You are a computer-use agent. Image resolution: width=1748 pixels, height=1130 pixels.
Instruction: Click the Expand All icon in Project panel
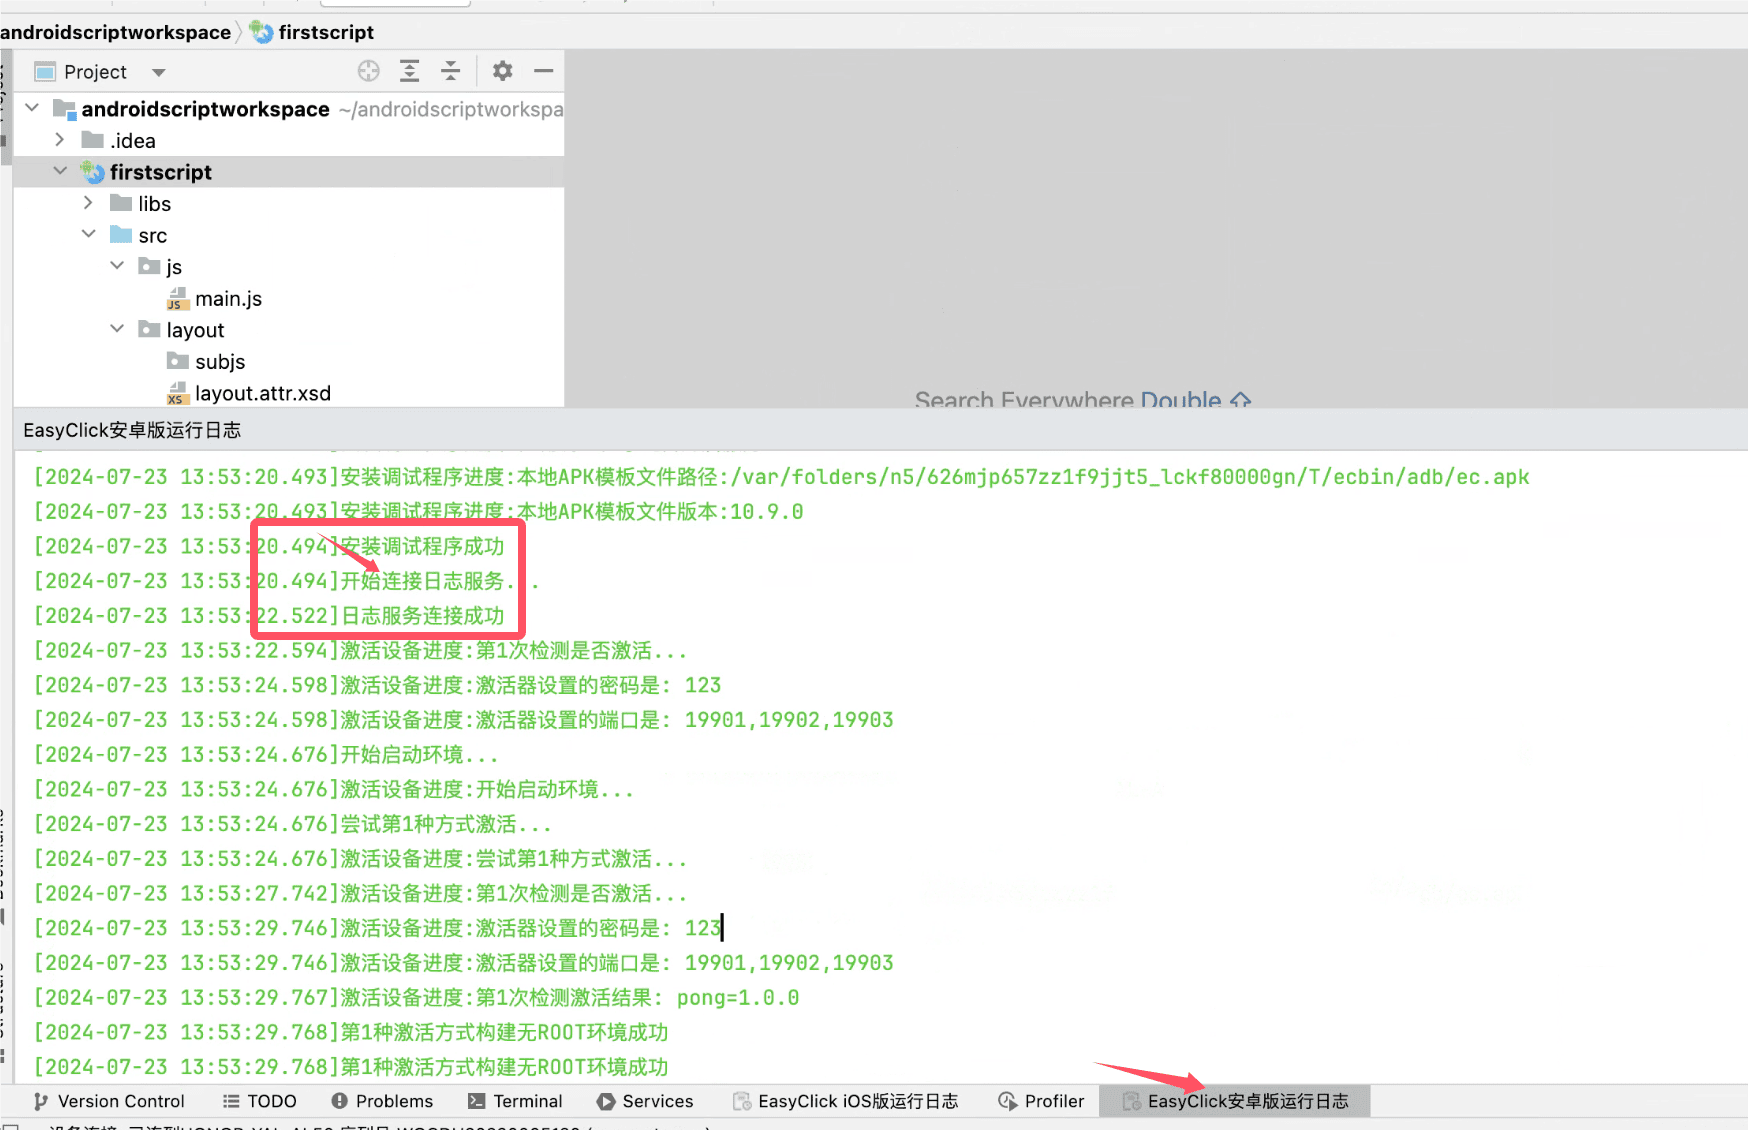tap(410, 71)
